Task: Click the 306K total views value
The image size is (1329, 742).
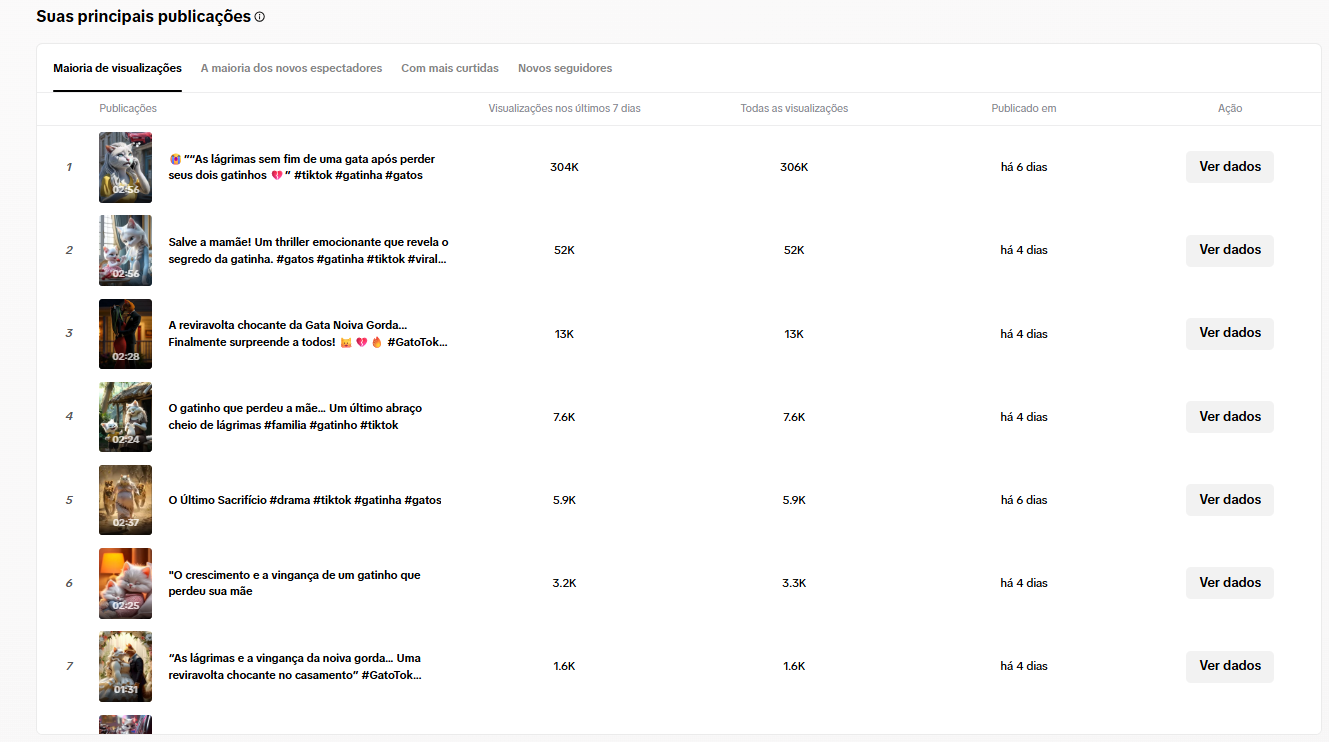Action: point(794,167)
